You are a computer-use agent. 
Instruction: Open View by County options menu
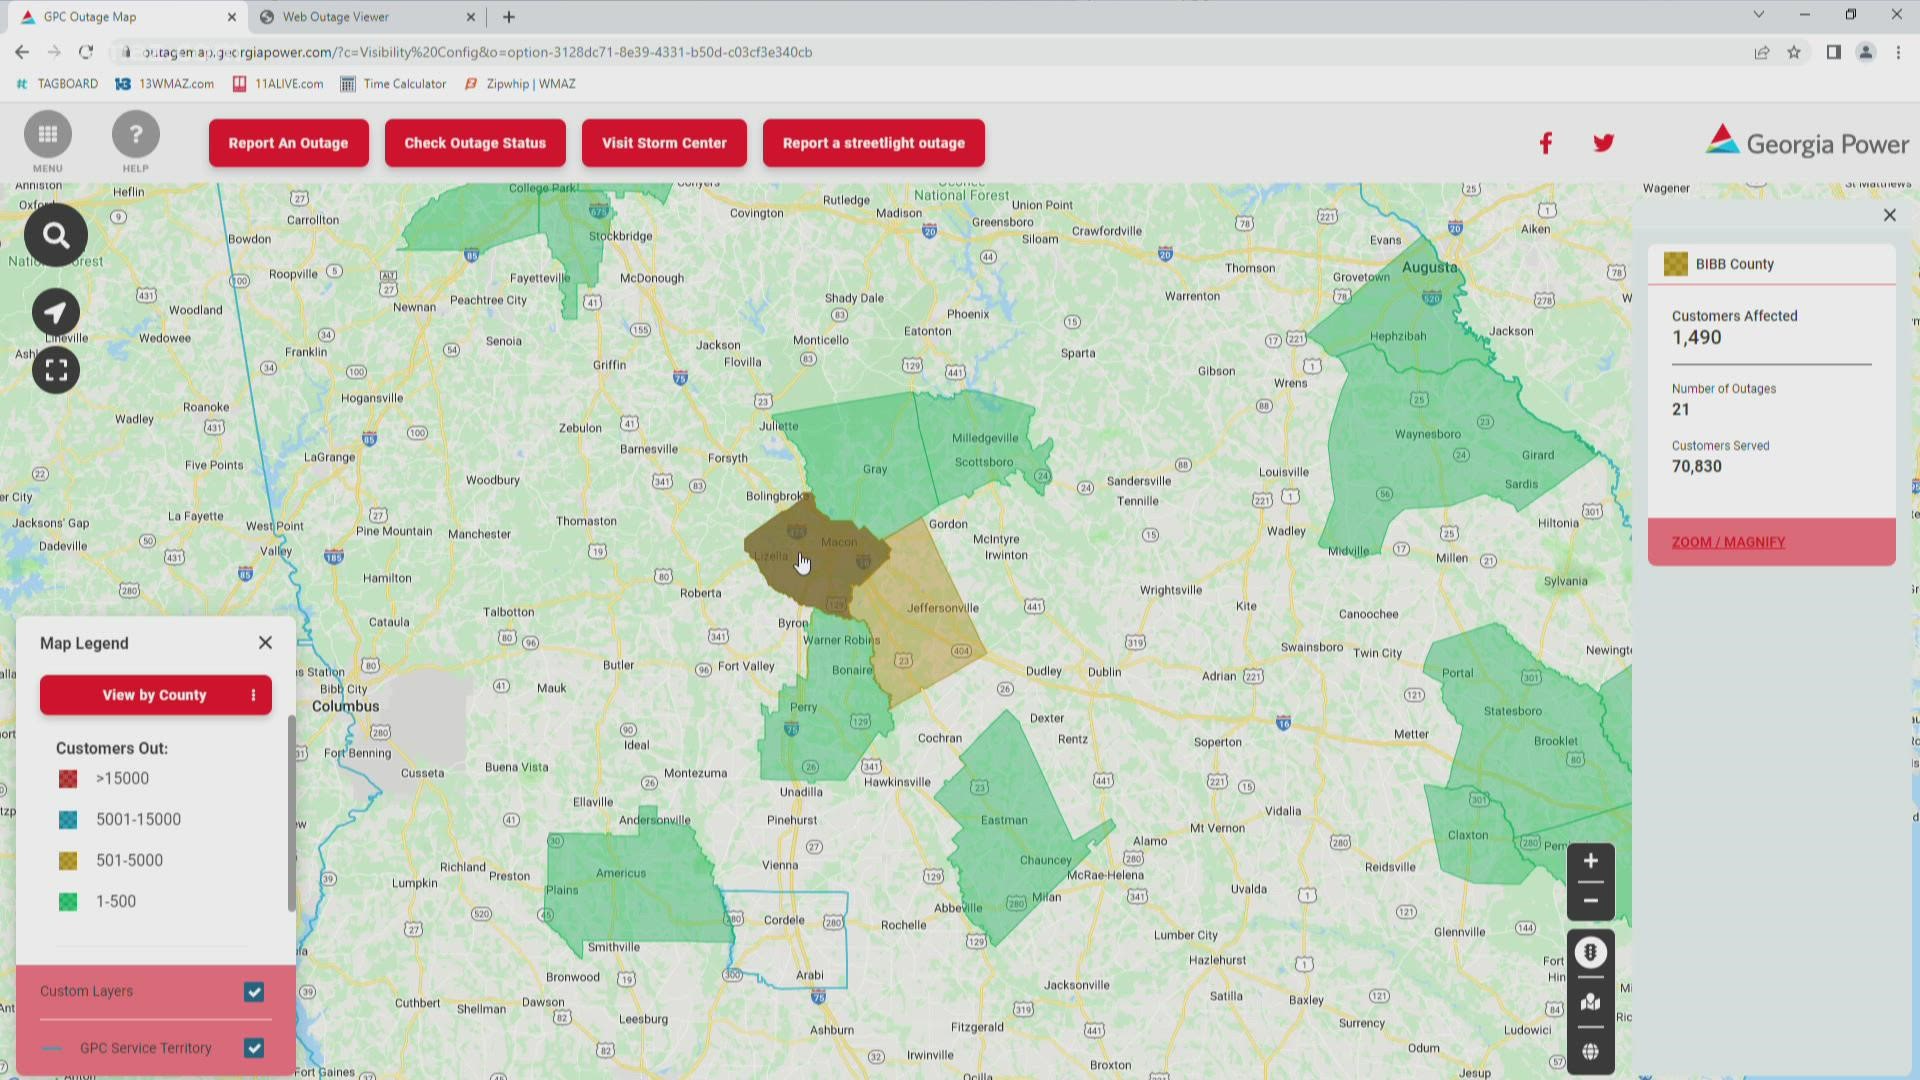pos(253,695)
